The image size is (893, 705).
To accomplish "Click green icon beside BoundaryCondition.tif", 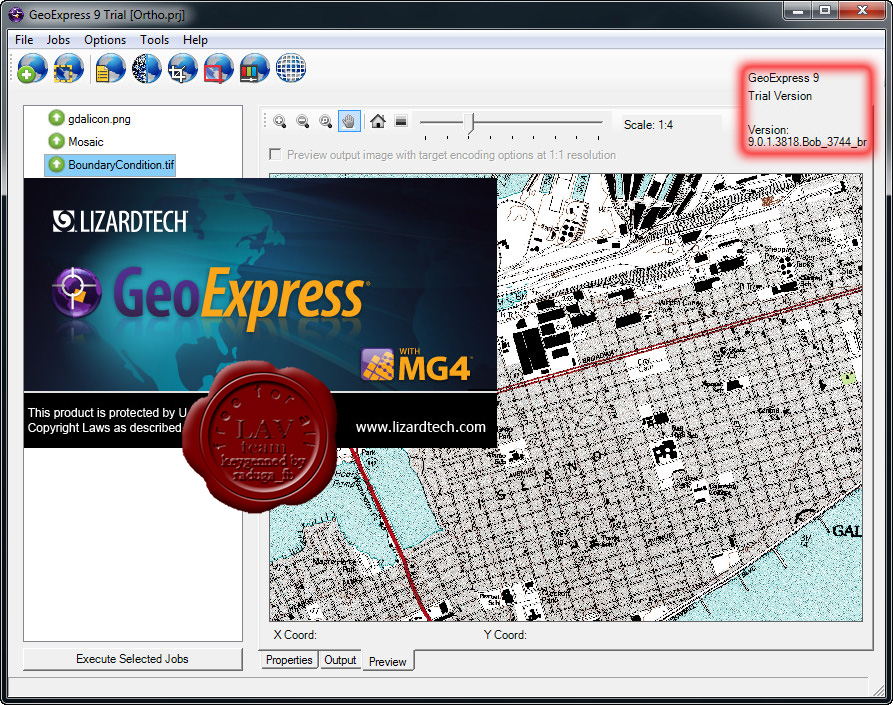I will coord(56,164).
